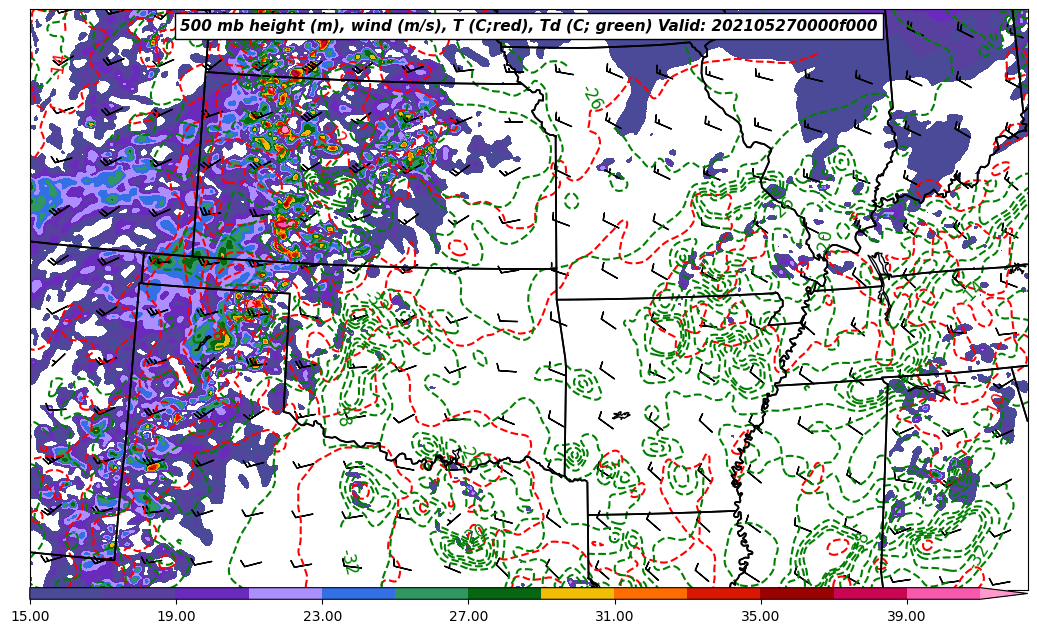Select the orange colorbar segment

[650, 593]
